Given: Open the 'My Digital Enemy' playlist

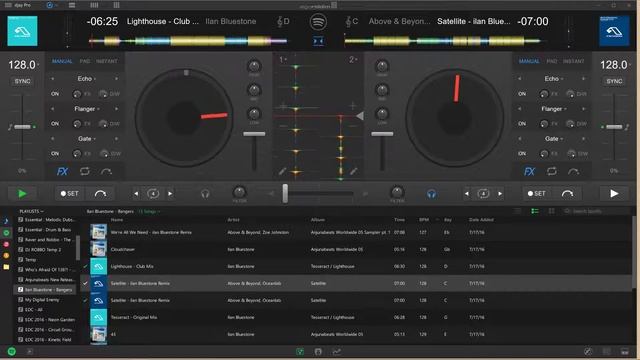Looking at the screenshot, I should (42, 300).
